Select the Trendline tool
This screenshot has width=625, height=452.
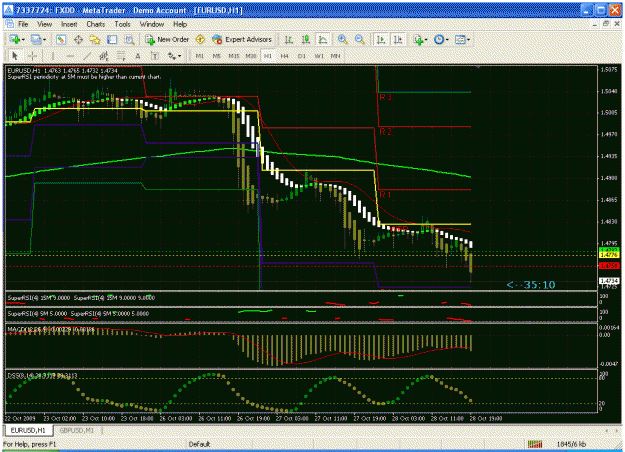tap(86, 56)
